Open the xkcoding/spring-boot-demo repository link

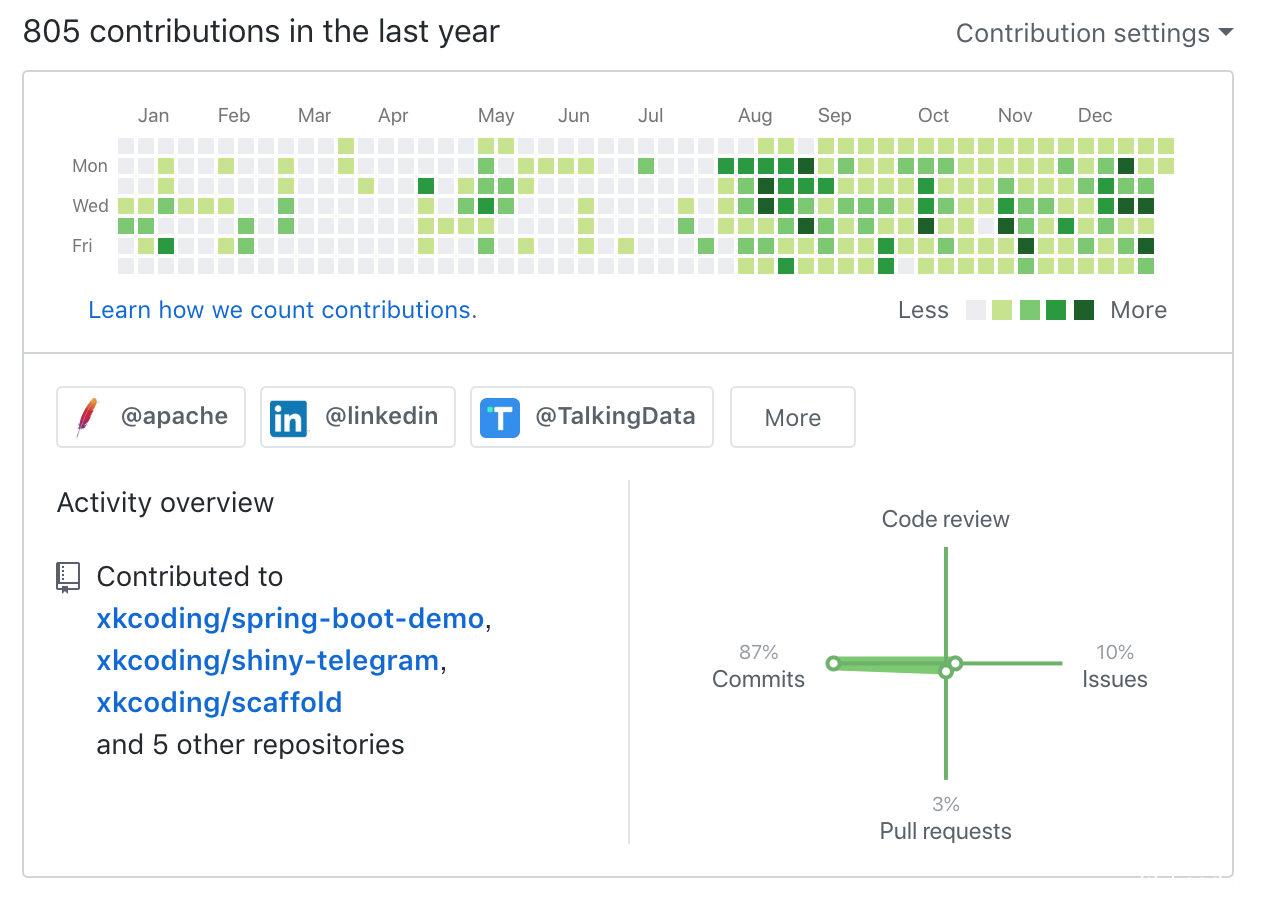pos(290,619)
